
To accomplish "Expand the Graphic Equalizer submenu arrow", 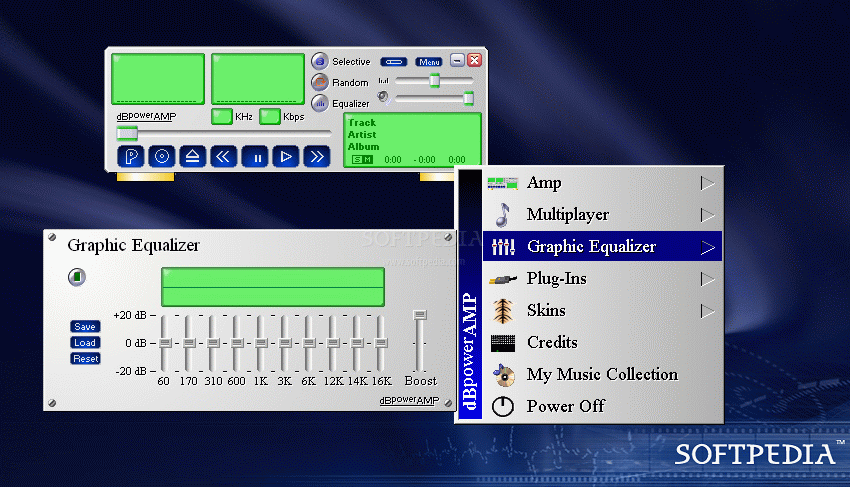I will tap(707, 247).
